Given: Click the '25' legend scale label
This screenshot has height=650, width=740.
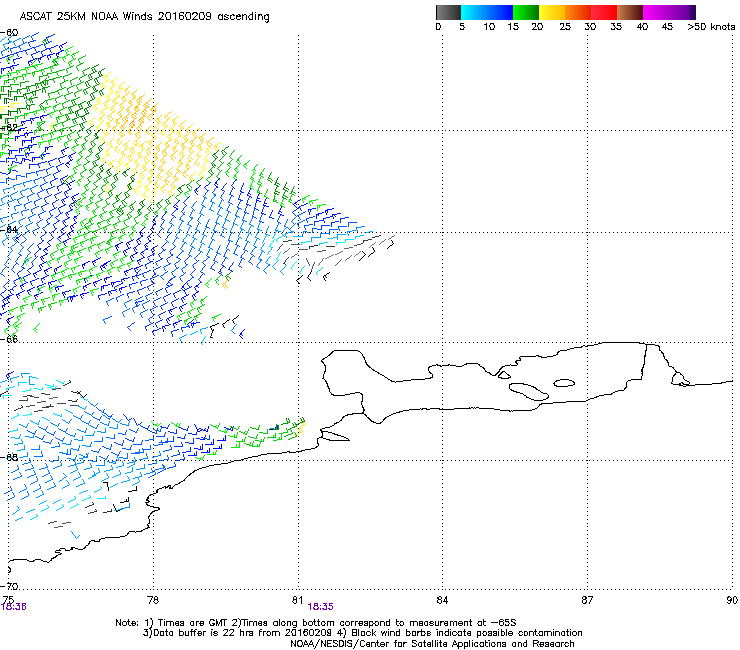Looking at the screenshot, I should coord(565,27).
